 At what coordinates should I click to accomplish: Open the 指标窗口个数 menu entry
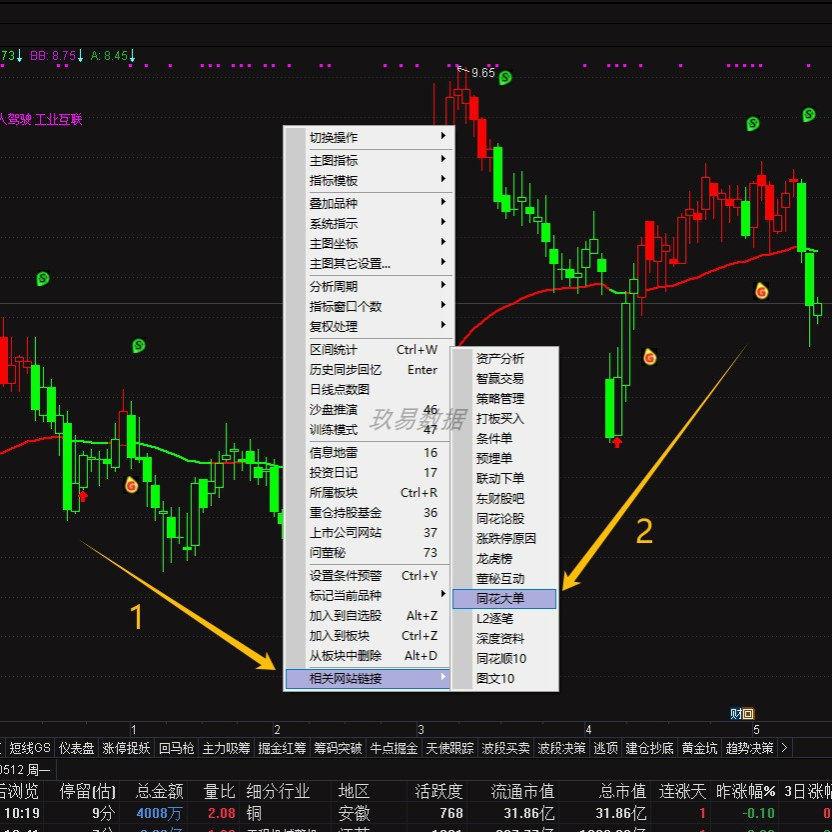point(368,306)
